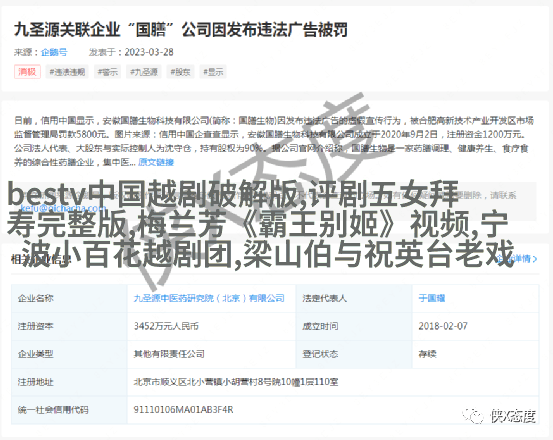The height and width of the screenshot is (440, 553).
Task: Select the #股东 tag
Action: pos(180,72)
